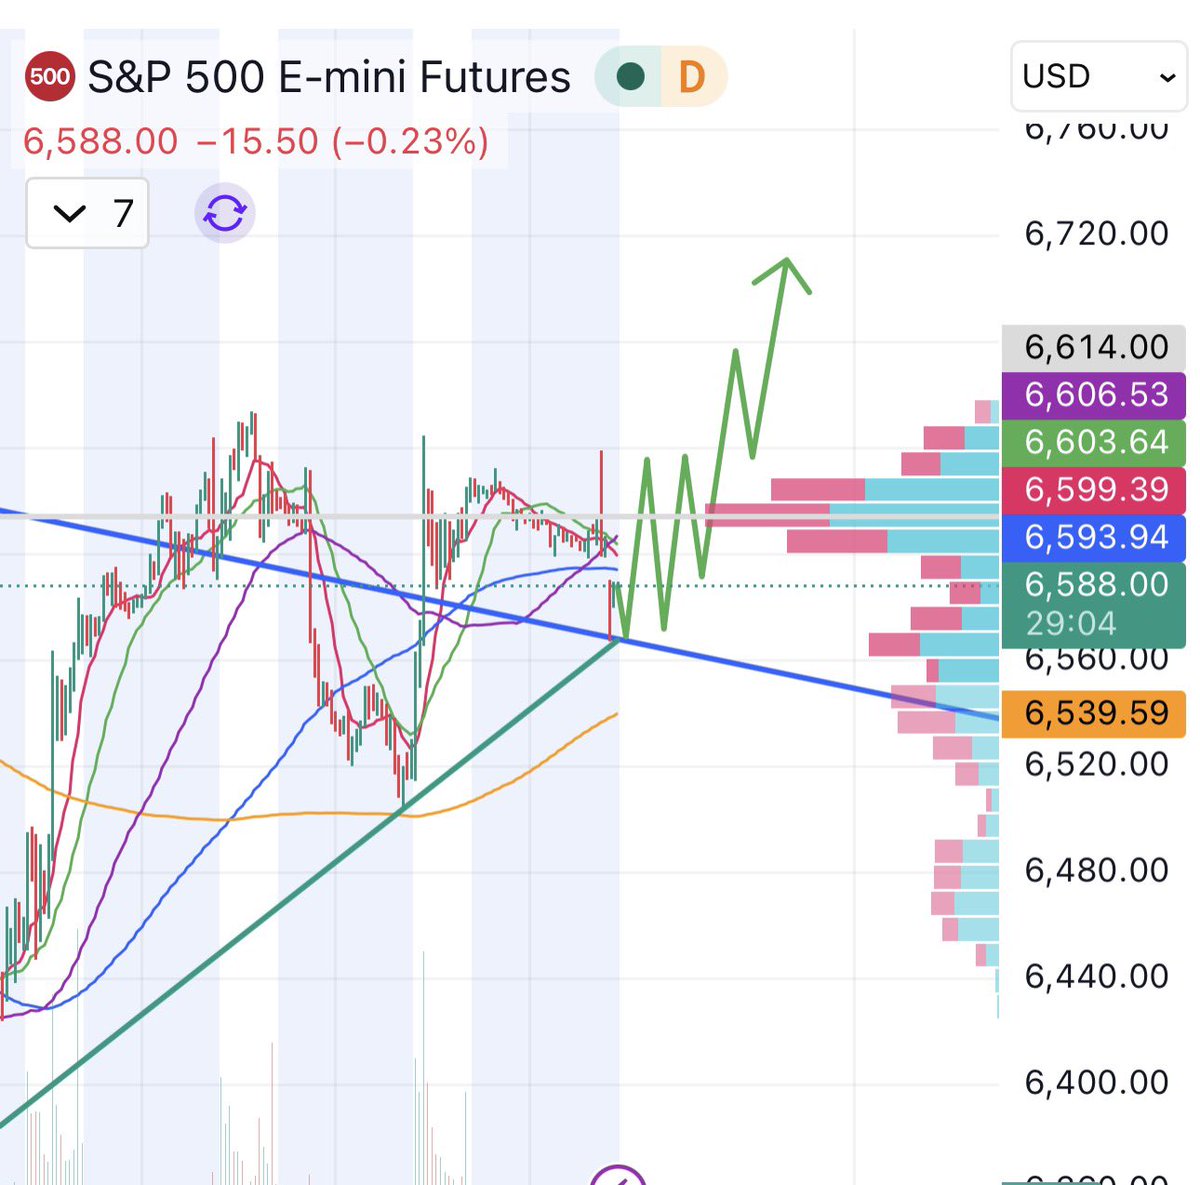
Task: Click the last price 6,588.00 in header
Action: pos(100,141)
